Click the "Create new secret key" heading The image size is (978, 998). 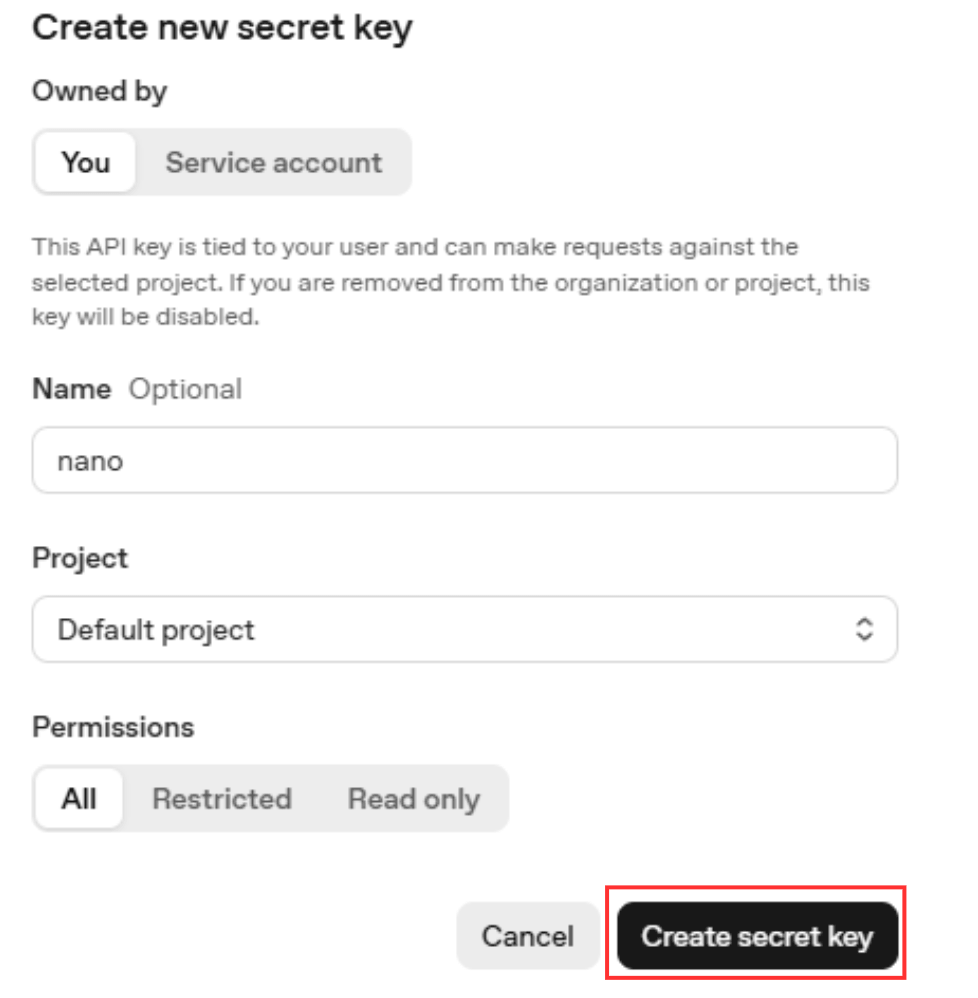click(222, 28)
